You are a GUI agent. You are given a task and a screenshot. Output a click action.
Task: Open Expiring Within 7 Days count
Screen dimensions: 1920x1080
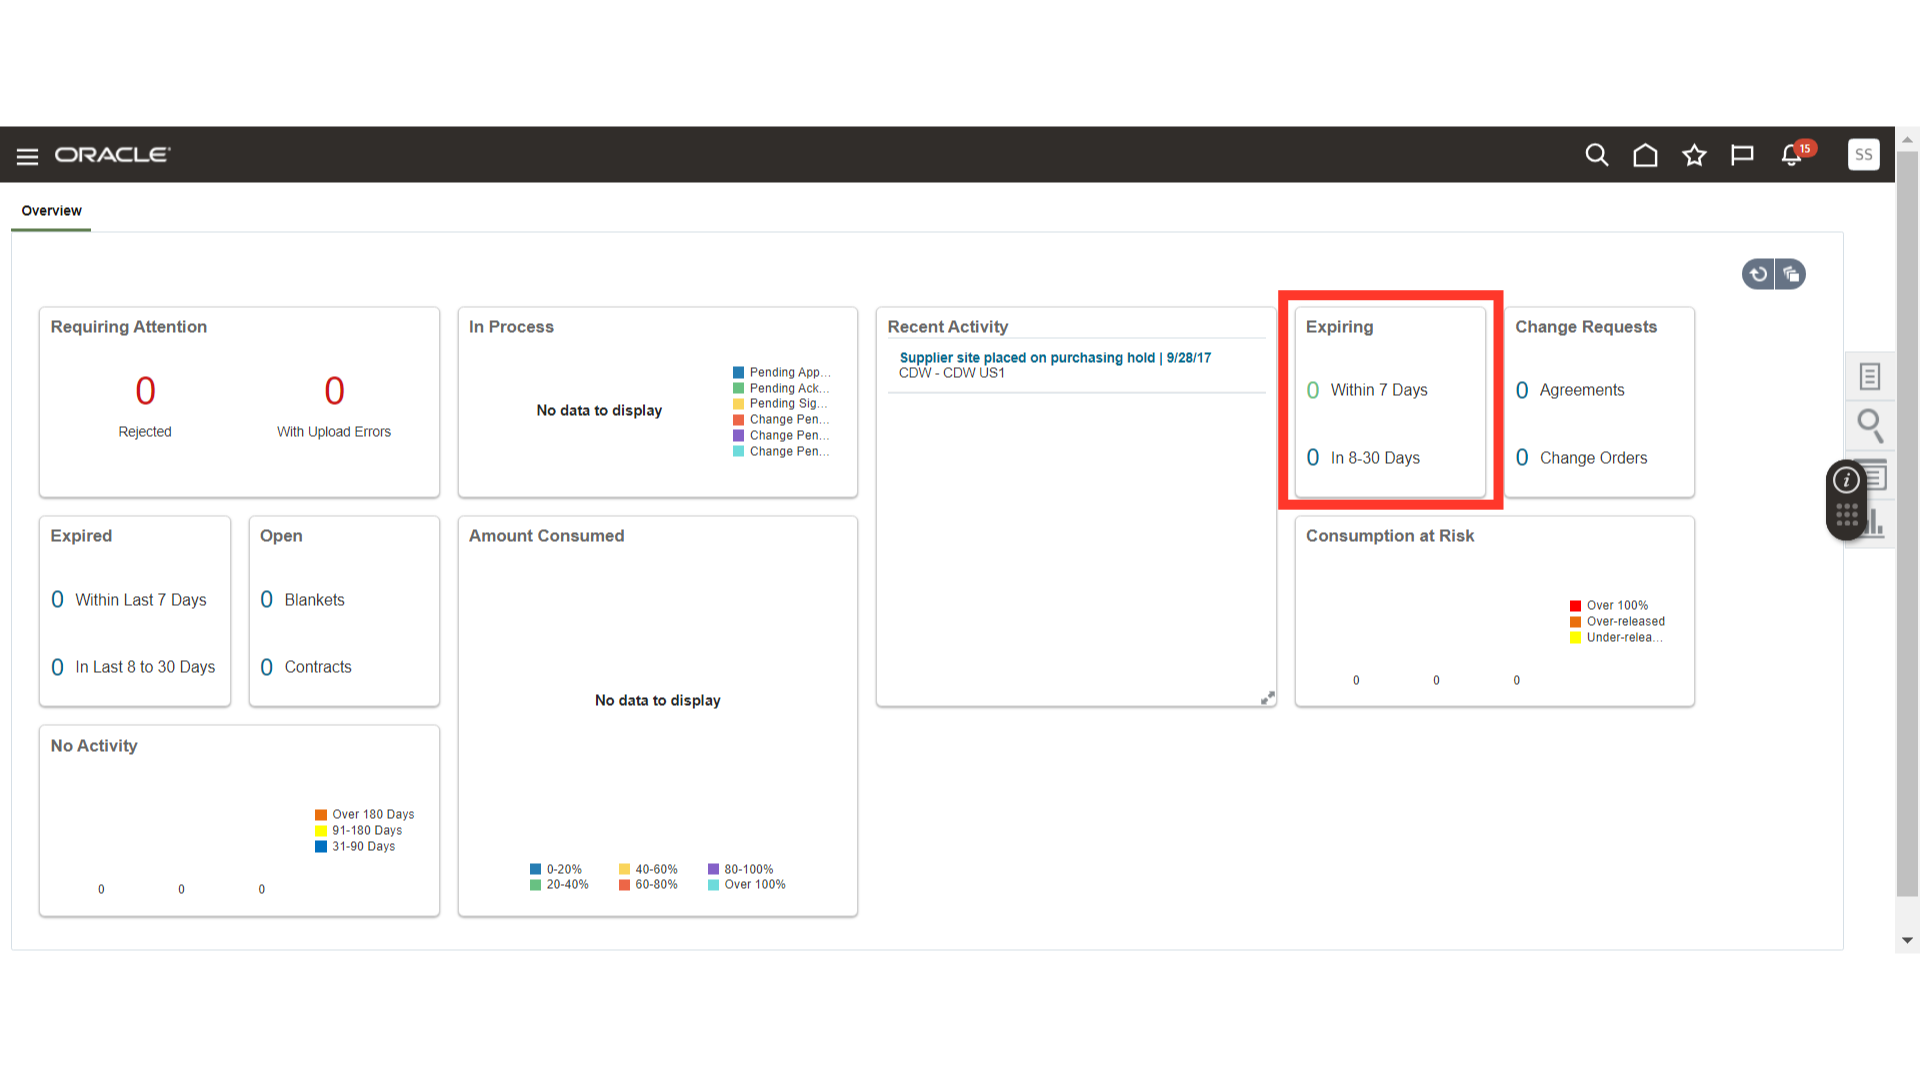coord(1313,390)
